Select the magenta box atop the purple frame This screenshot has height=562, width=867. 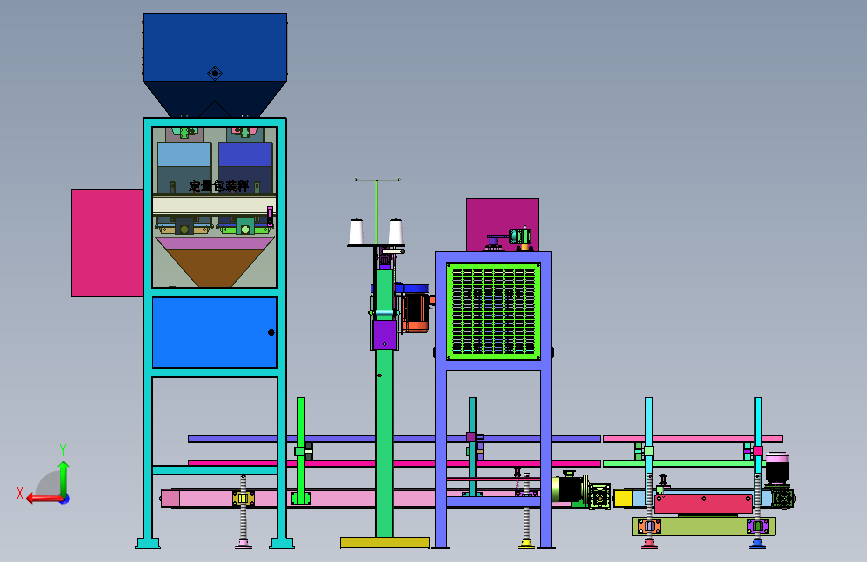click(502, 224)
